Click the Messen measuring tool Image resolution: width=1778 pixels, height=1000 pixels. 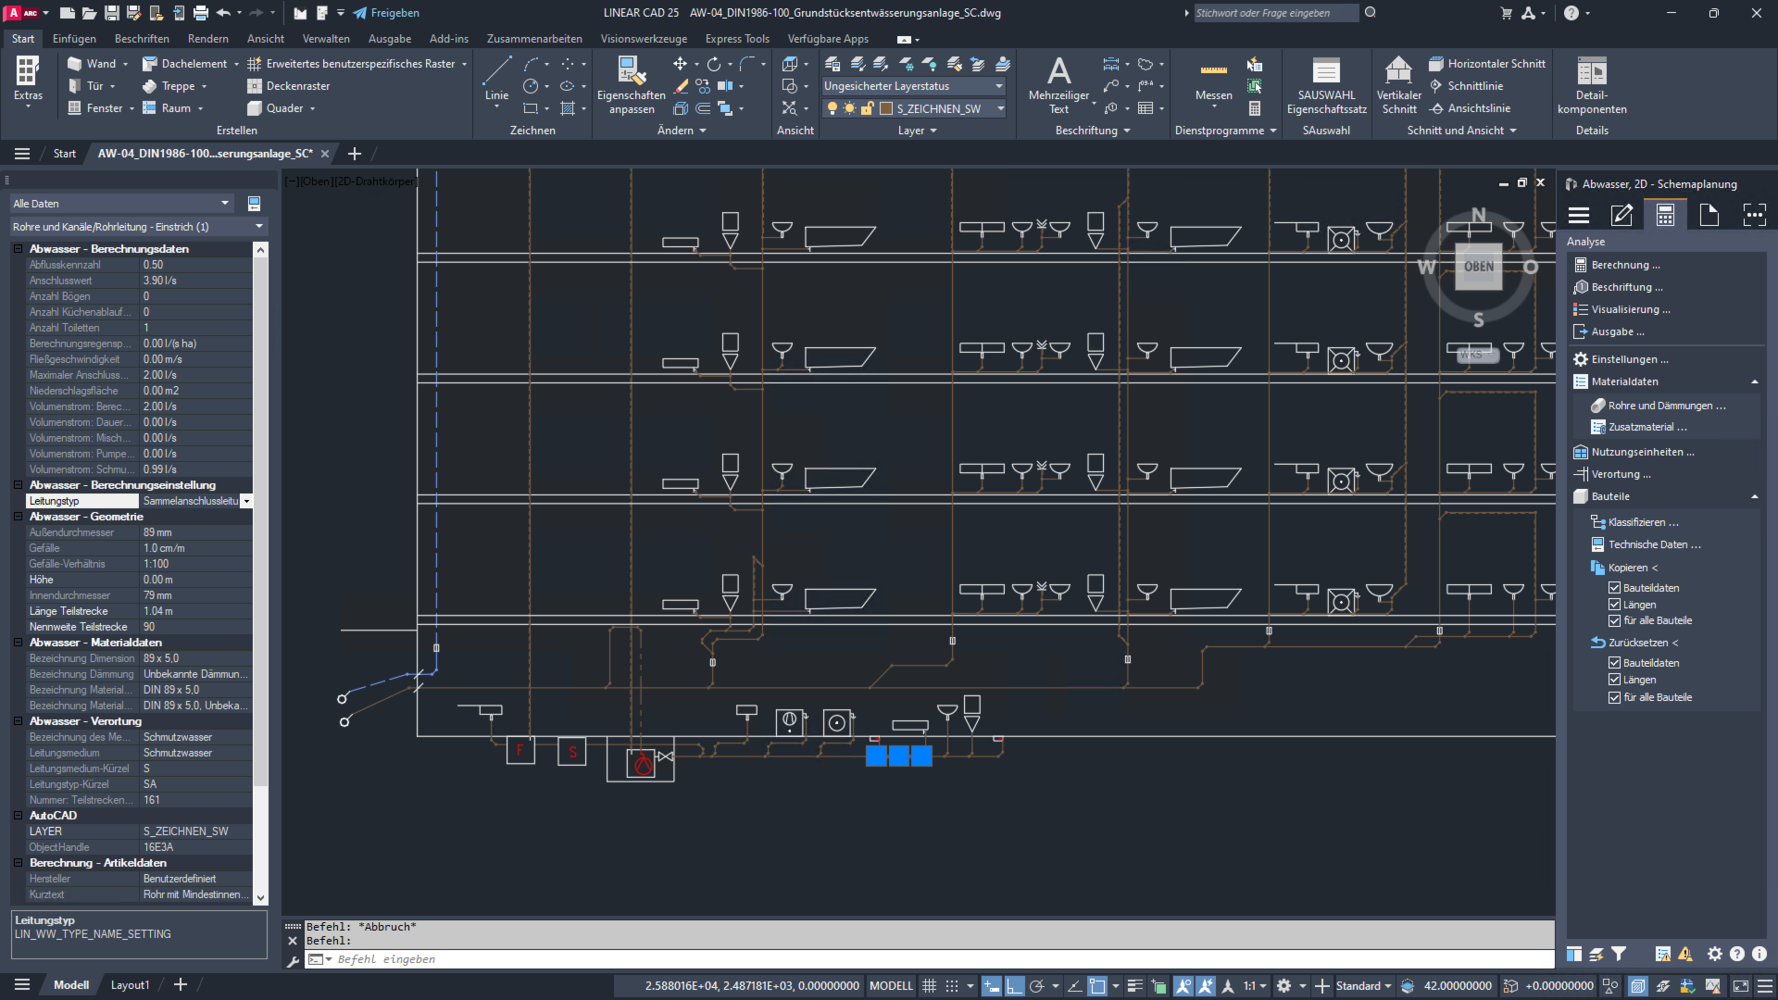pos(1213,80)
